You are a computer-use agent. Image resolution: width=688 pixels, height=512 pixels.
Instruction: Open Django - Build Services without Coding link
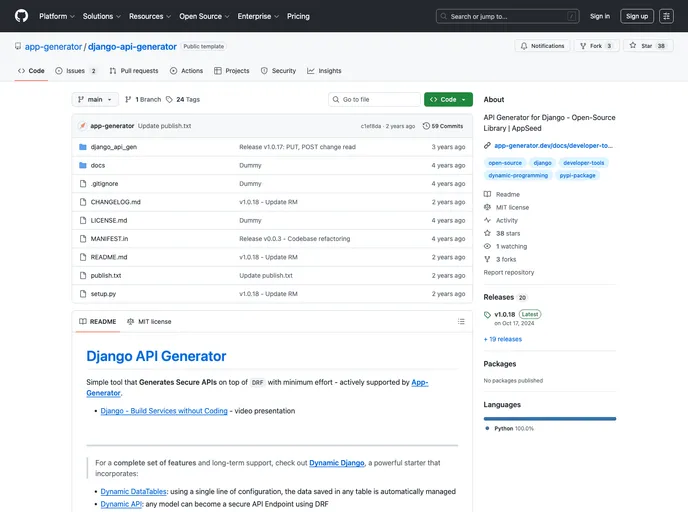164,411
